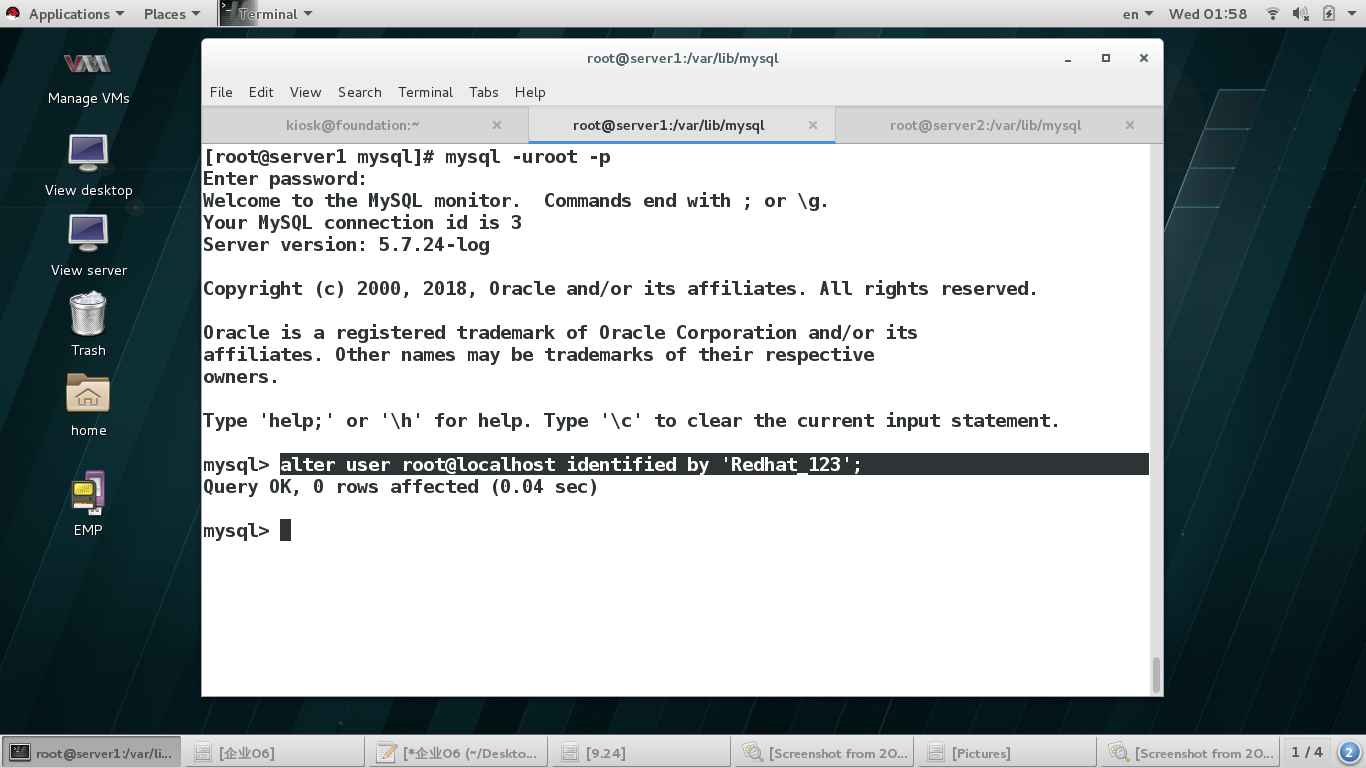Screen dimensions: 1366x768
Task: Close the kiosk@foundation tab
Action: click(497, 125)
